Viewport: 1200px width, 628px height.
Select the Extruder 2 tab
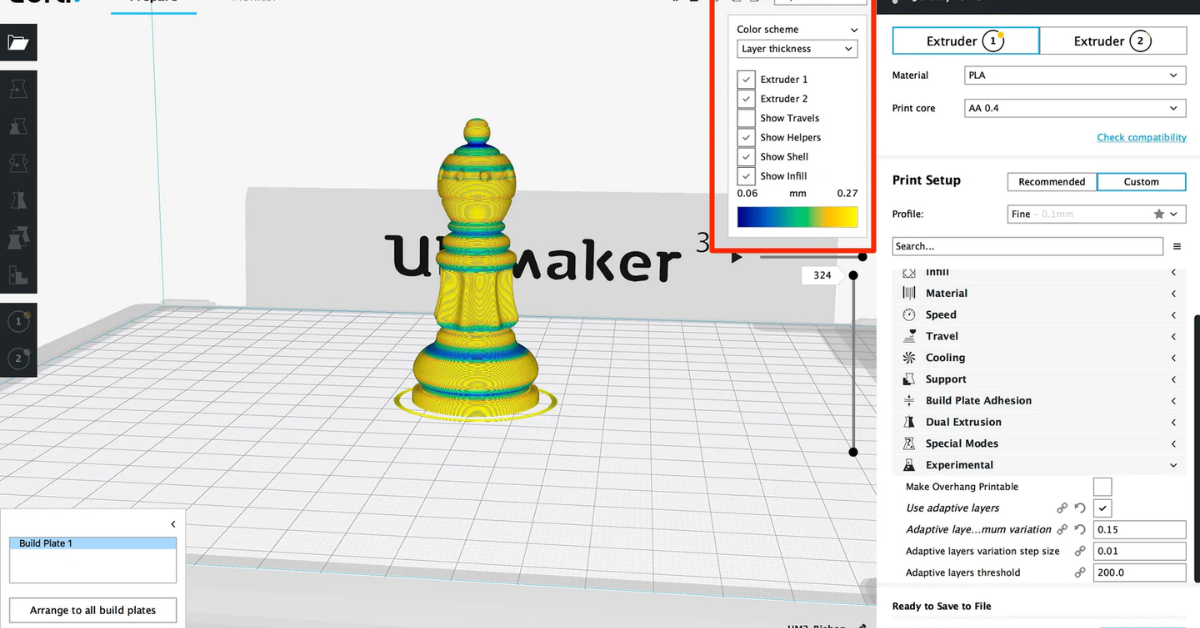tap(1113, 41)
